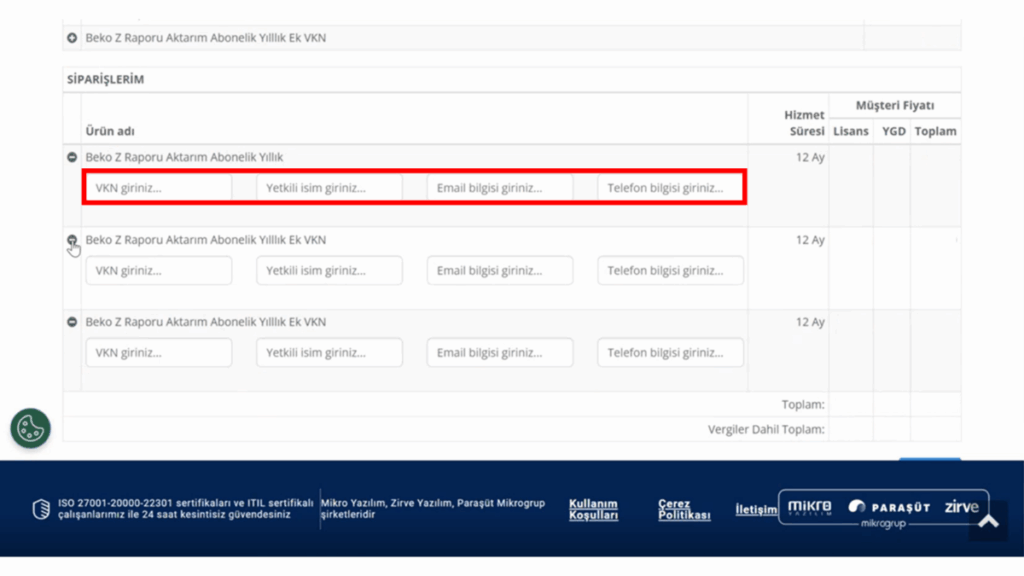Open İletişim link in footer
The height and width of the screenshot is (576, 1024).
(756, 509)
